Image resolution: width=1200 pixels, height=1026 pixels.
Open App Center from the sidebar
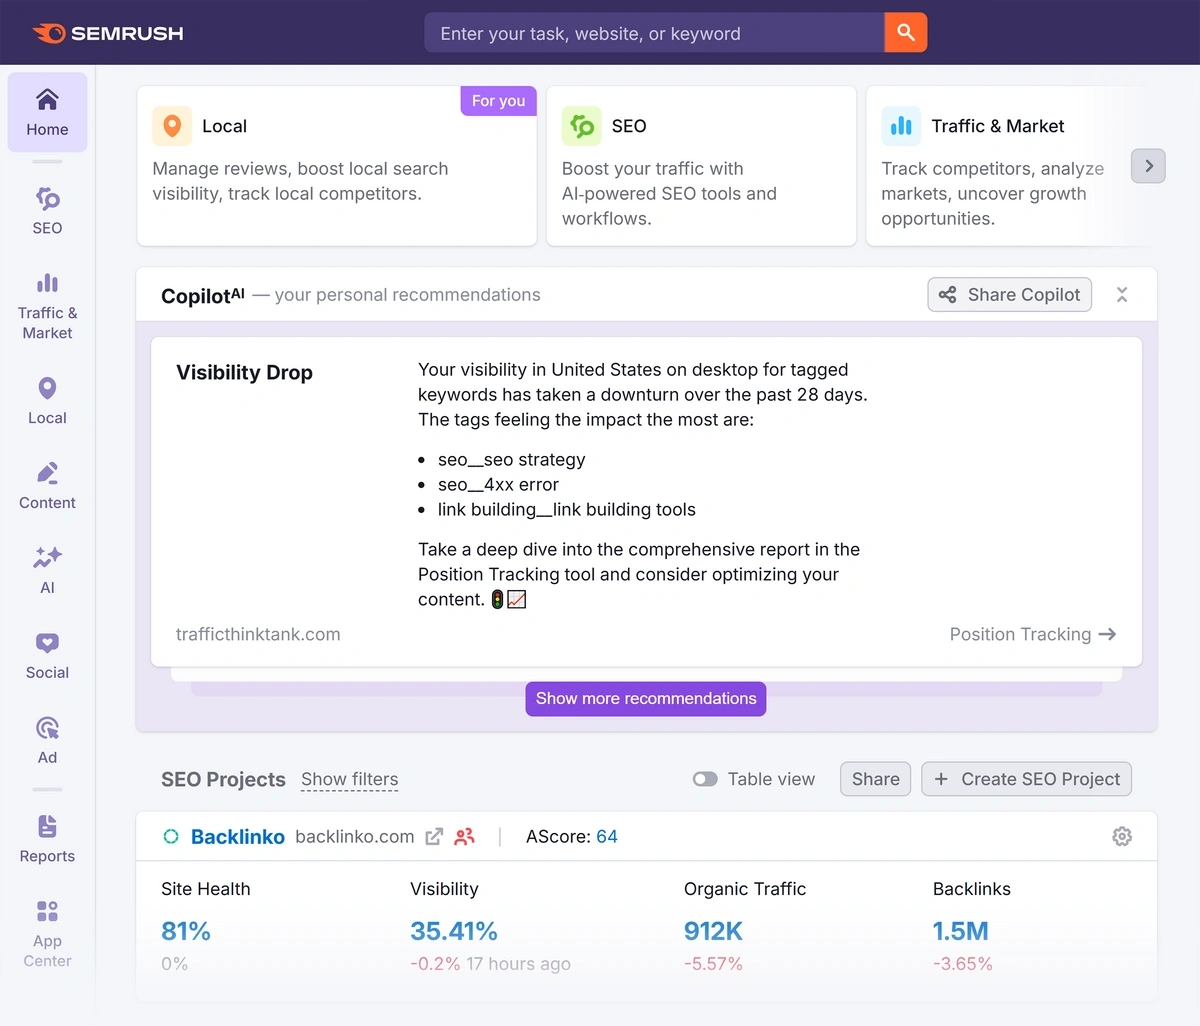47,934
